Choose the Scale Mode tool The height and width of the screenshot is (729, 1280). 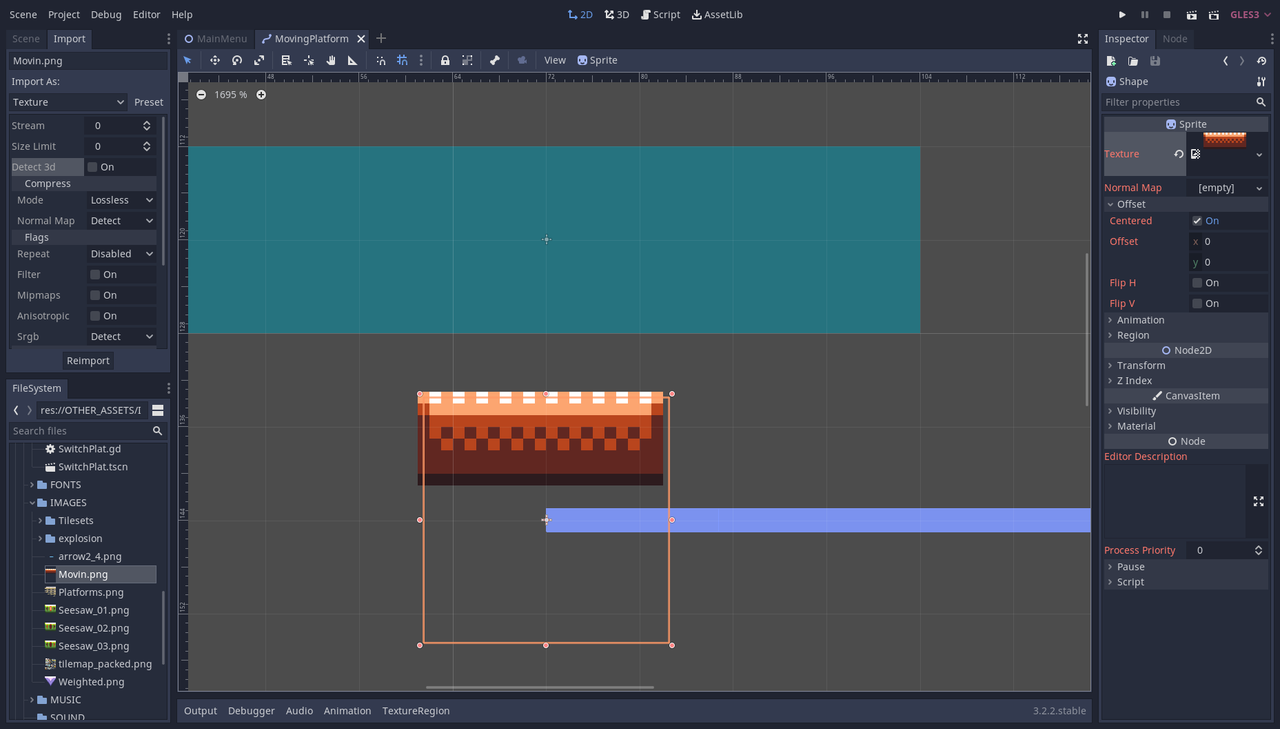(259, 60)
